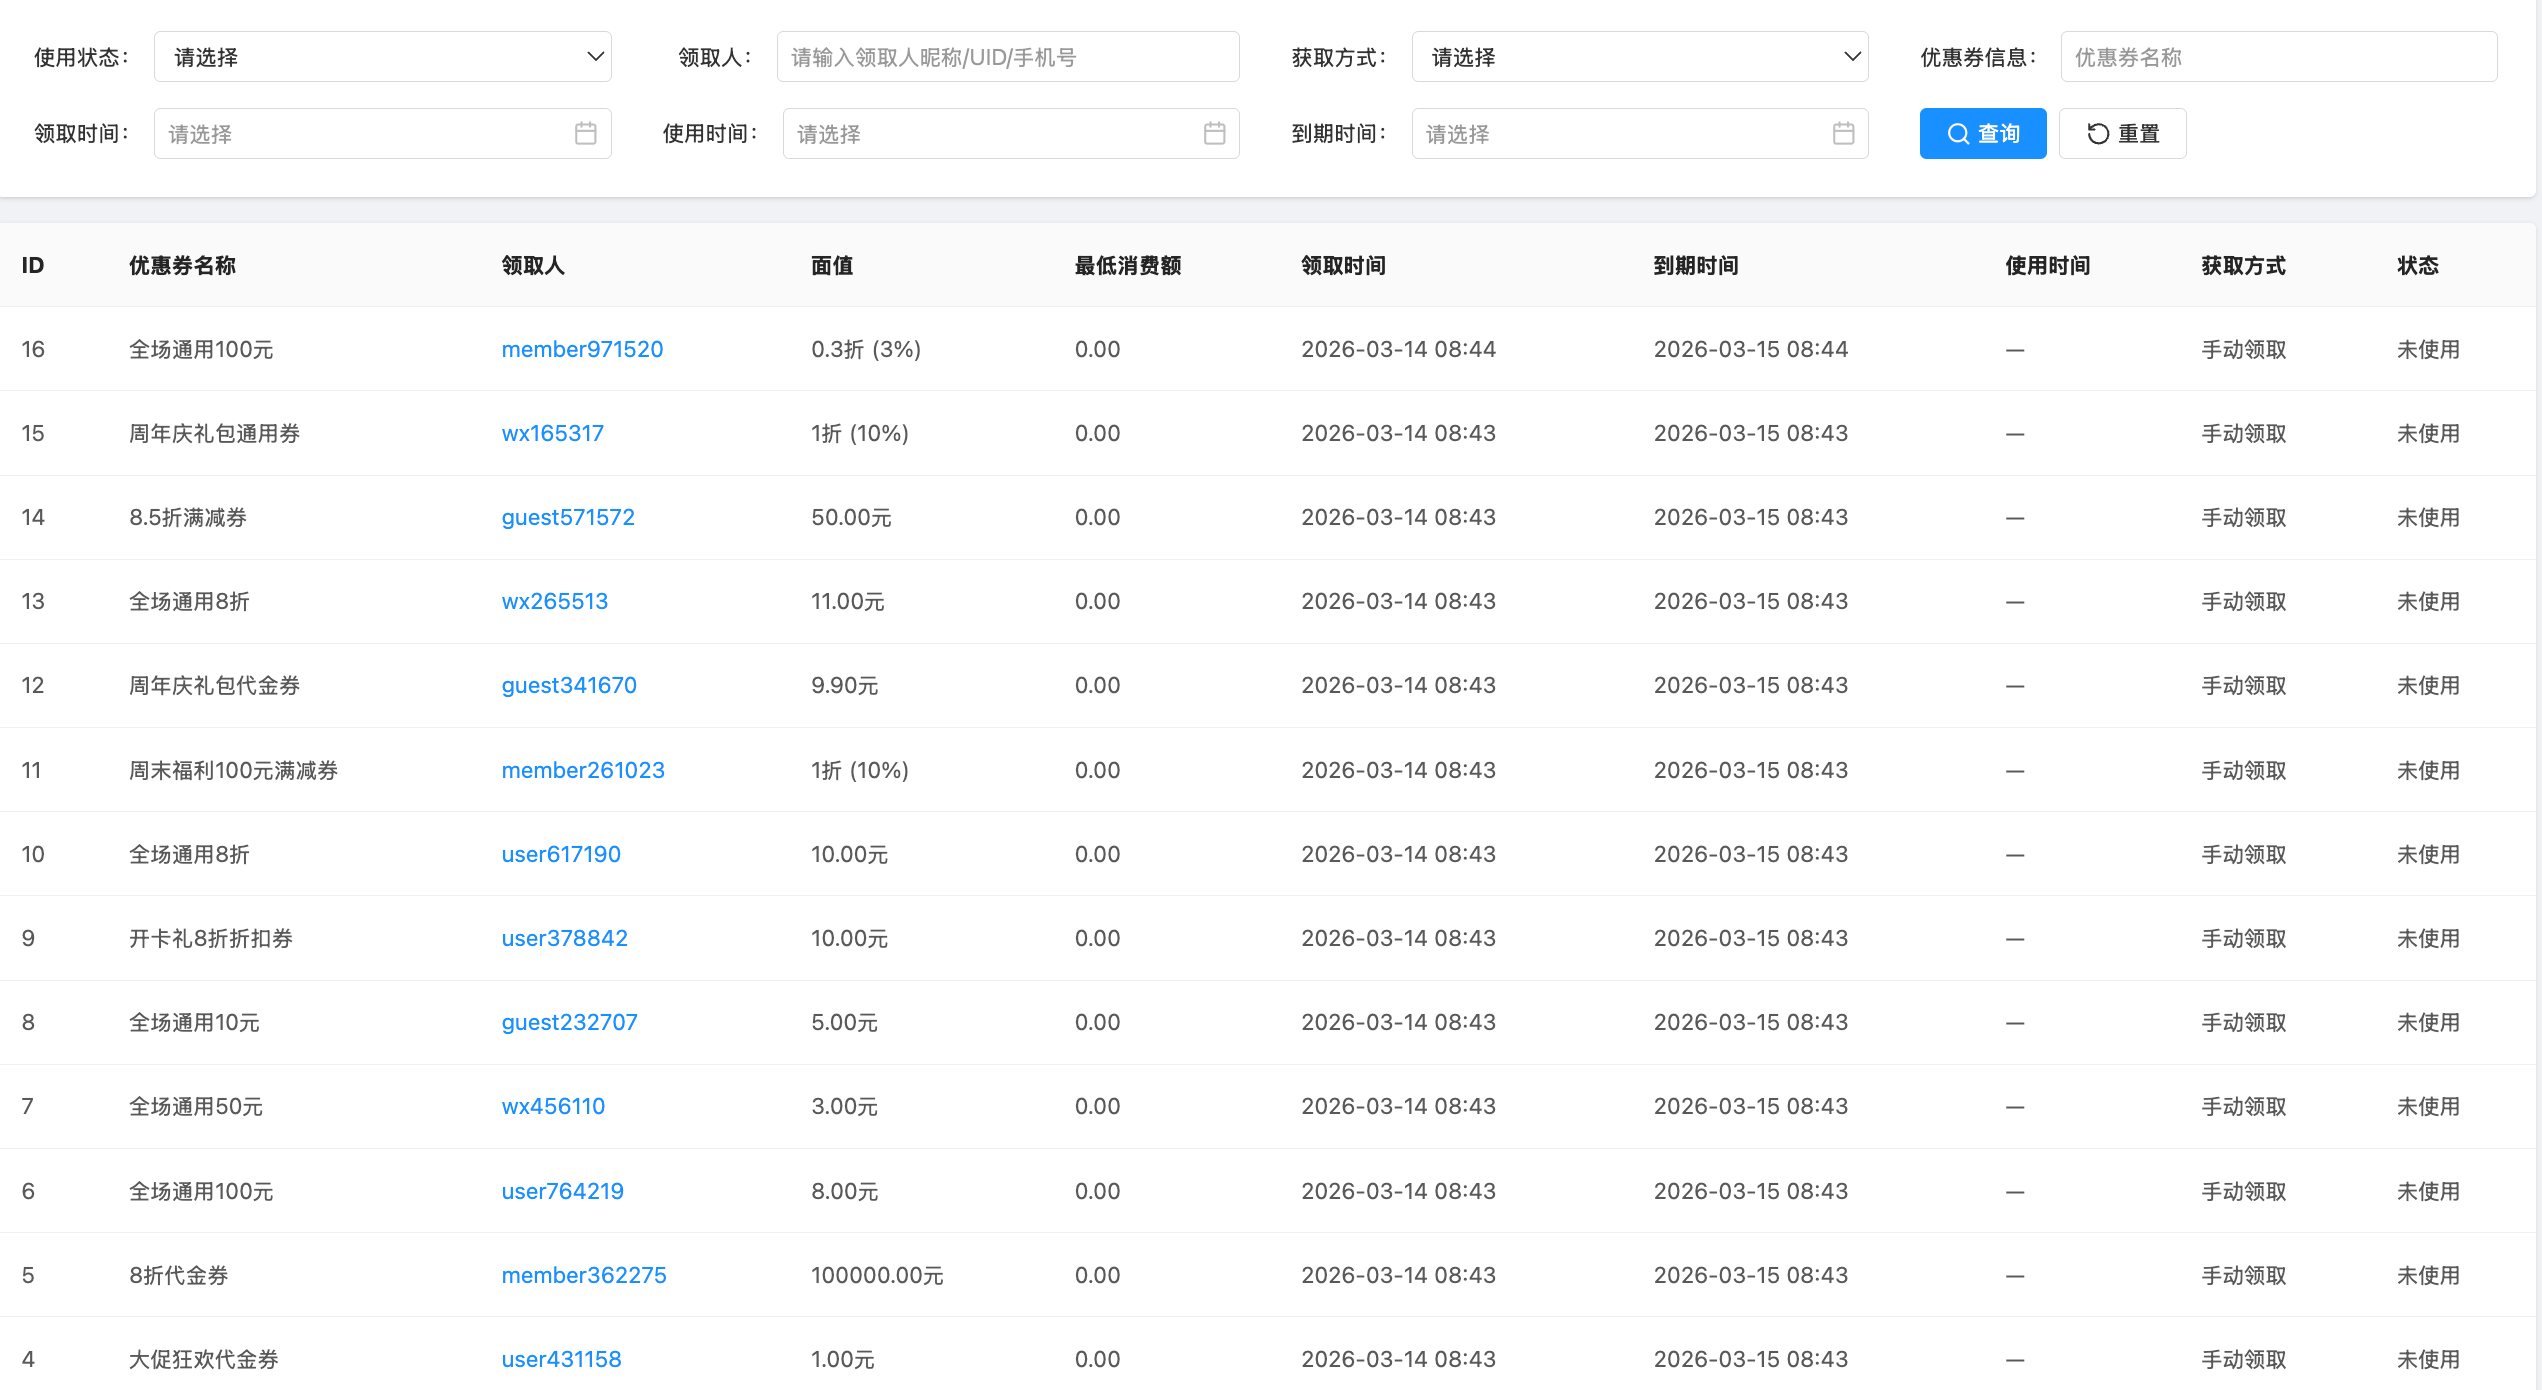Click 未使用 status in row 16

2428,349
